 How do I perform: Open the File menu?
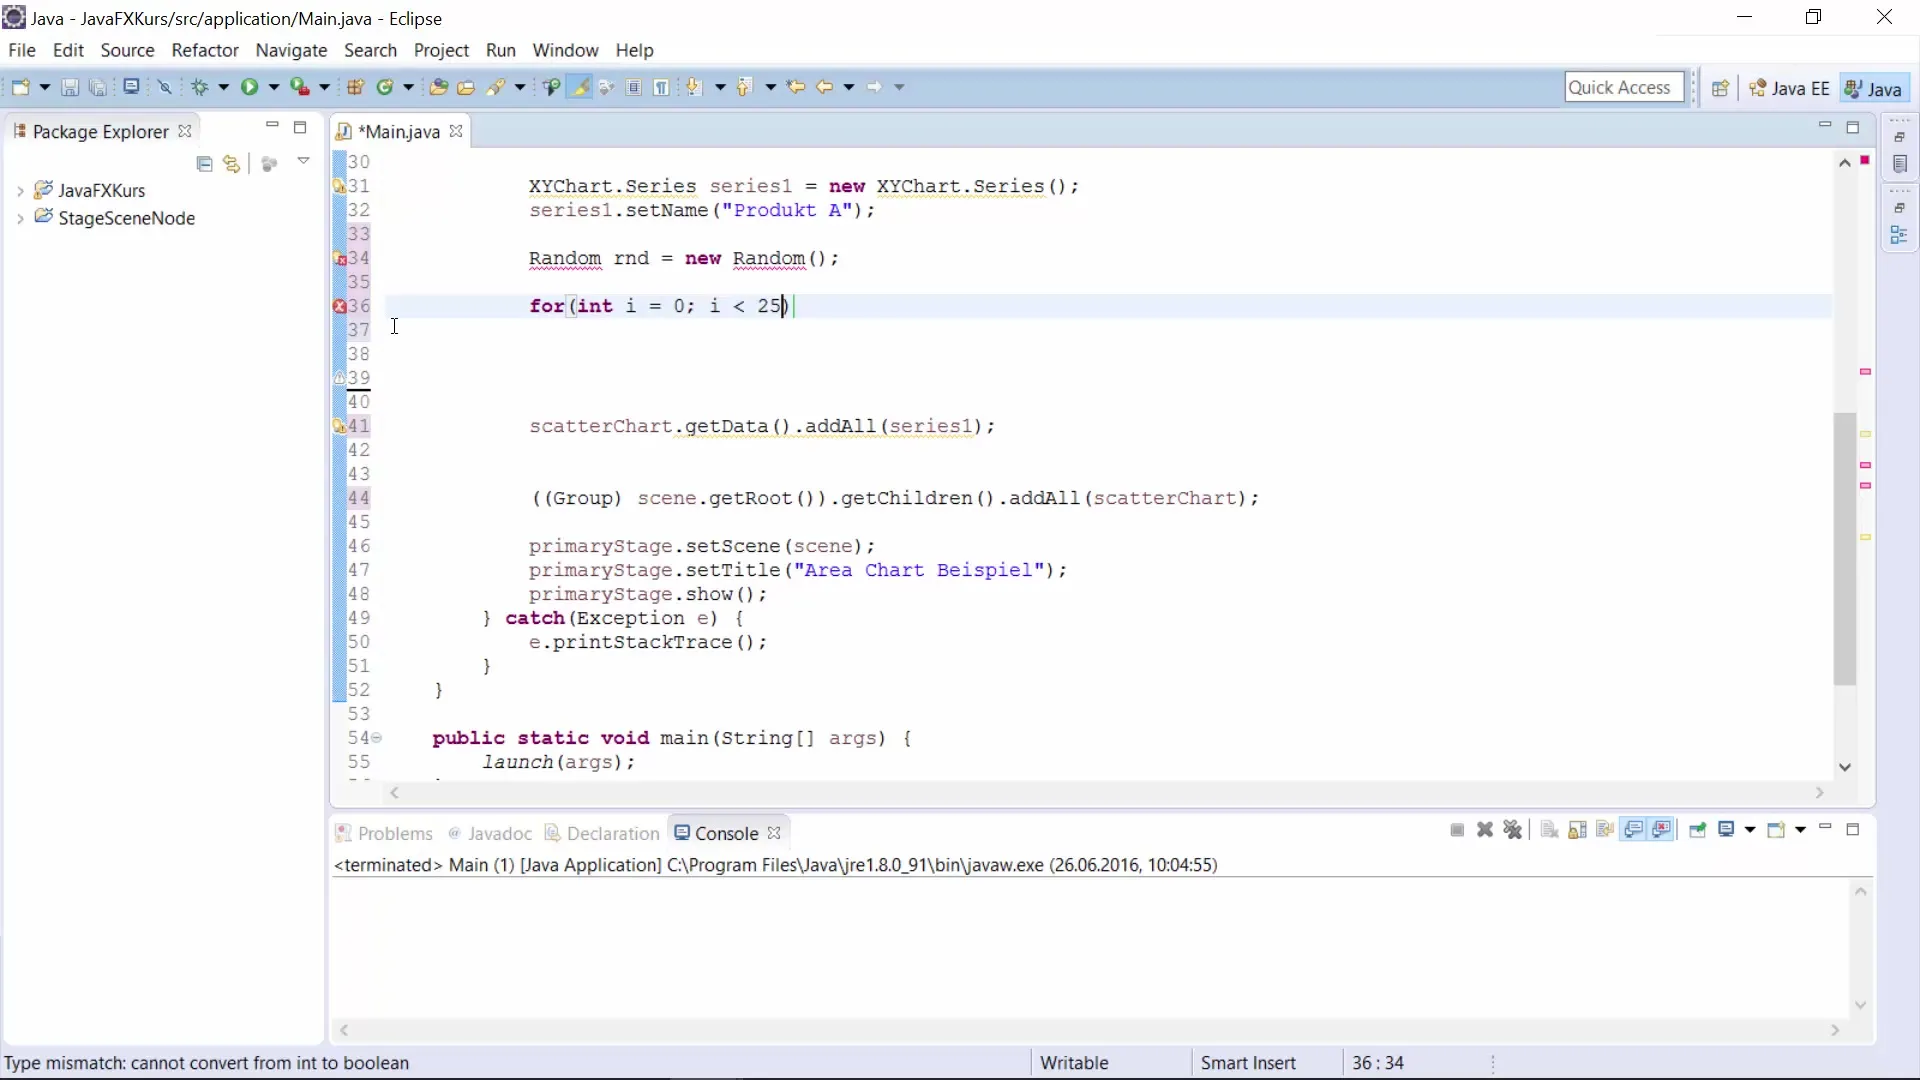coord(22,50)
